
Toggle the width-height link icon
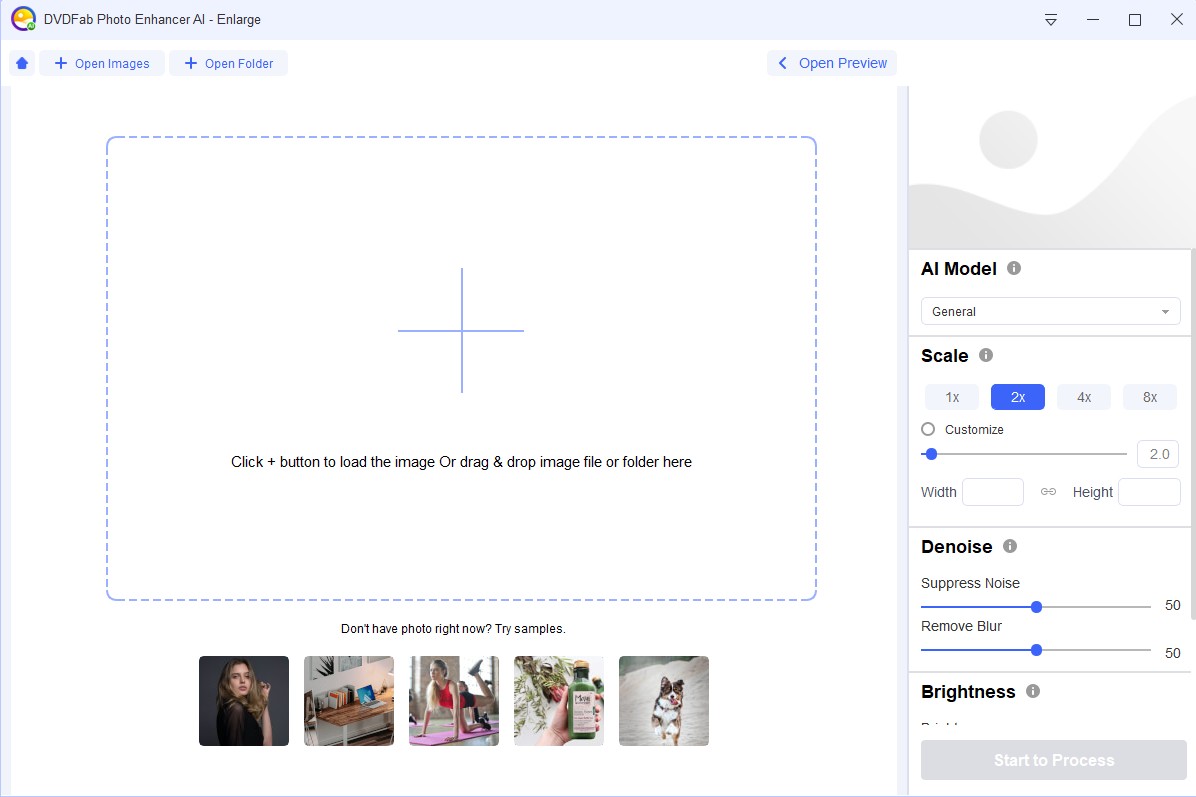coord(1048,492)
